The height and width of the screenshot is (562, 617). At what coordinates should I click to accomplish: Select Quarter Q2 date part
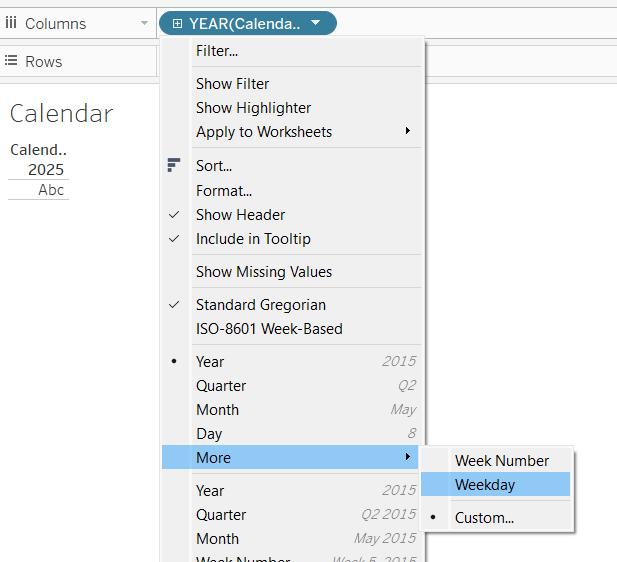221,386
